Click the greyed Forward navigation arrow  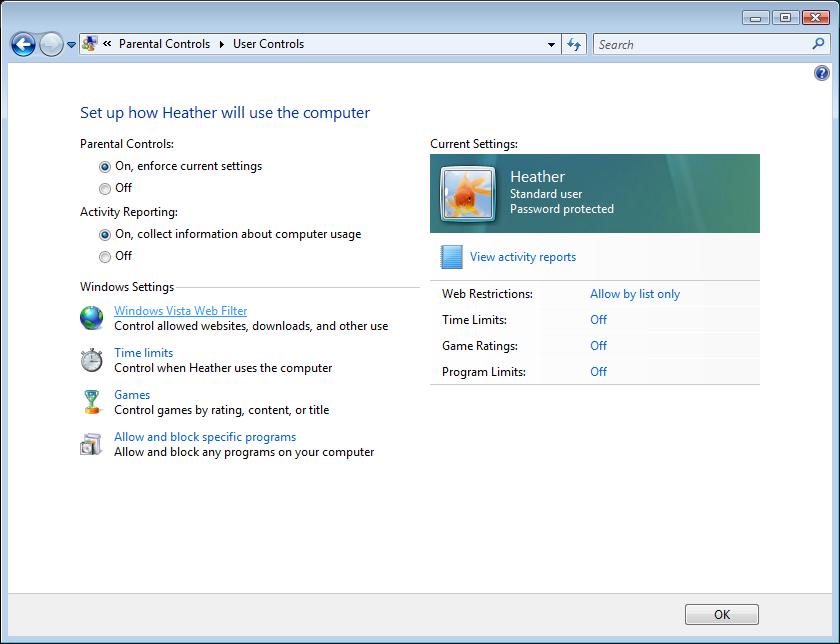[51, 44]
